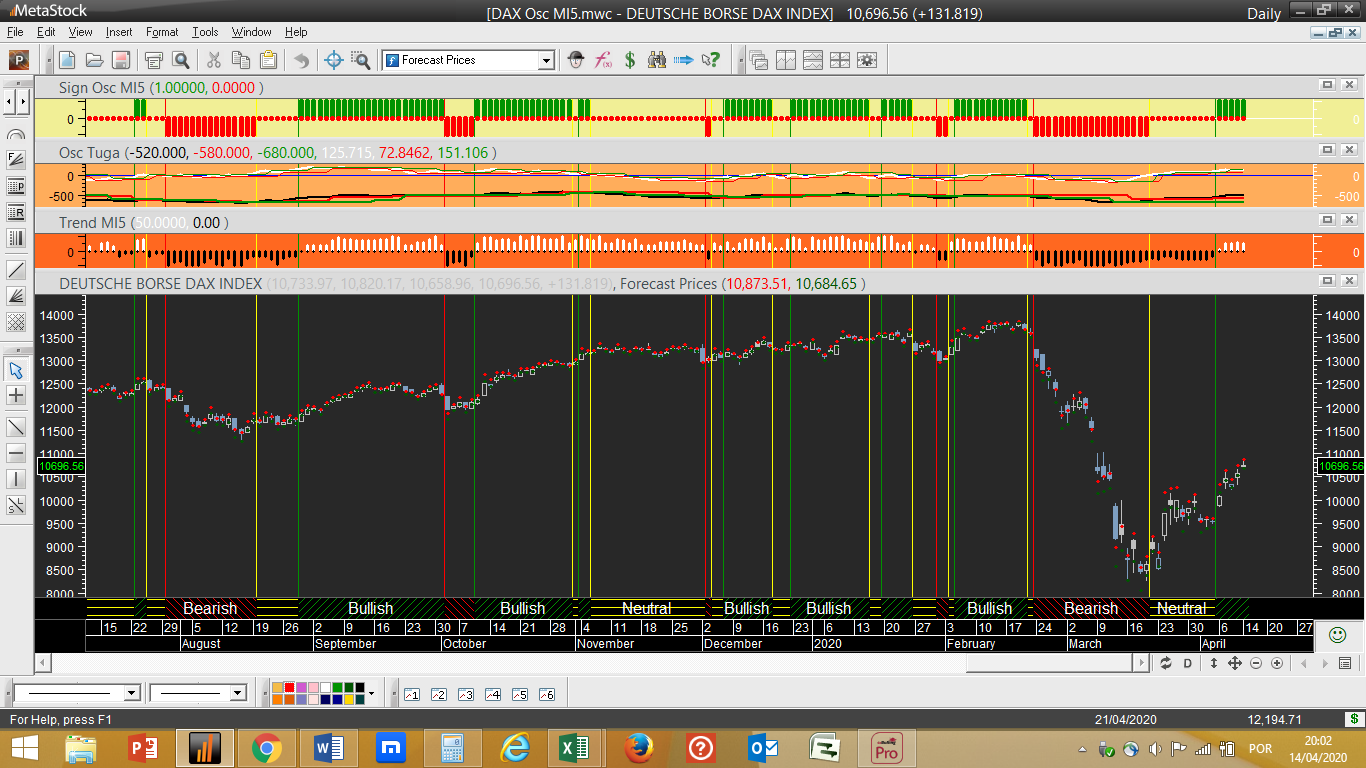Pick the vertical line drawing tool

tap(16, 479)
